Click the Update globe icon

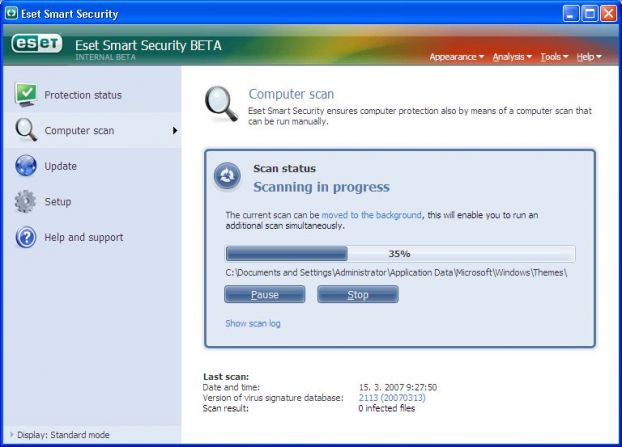26,167
